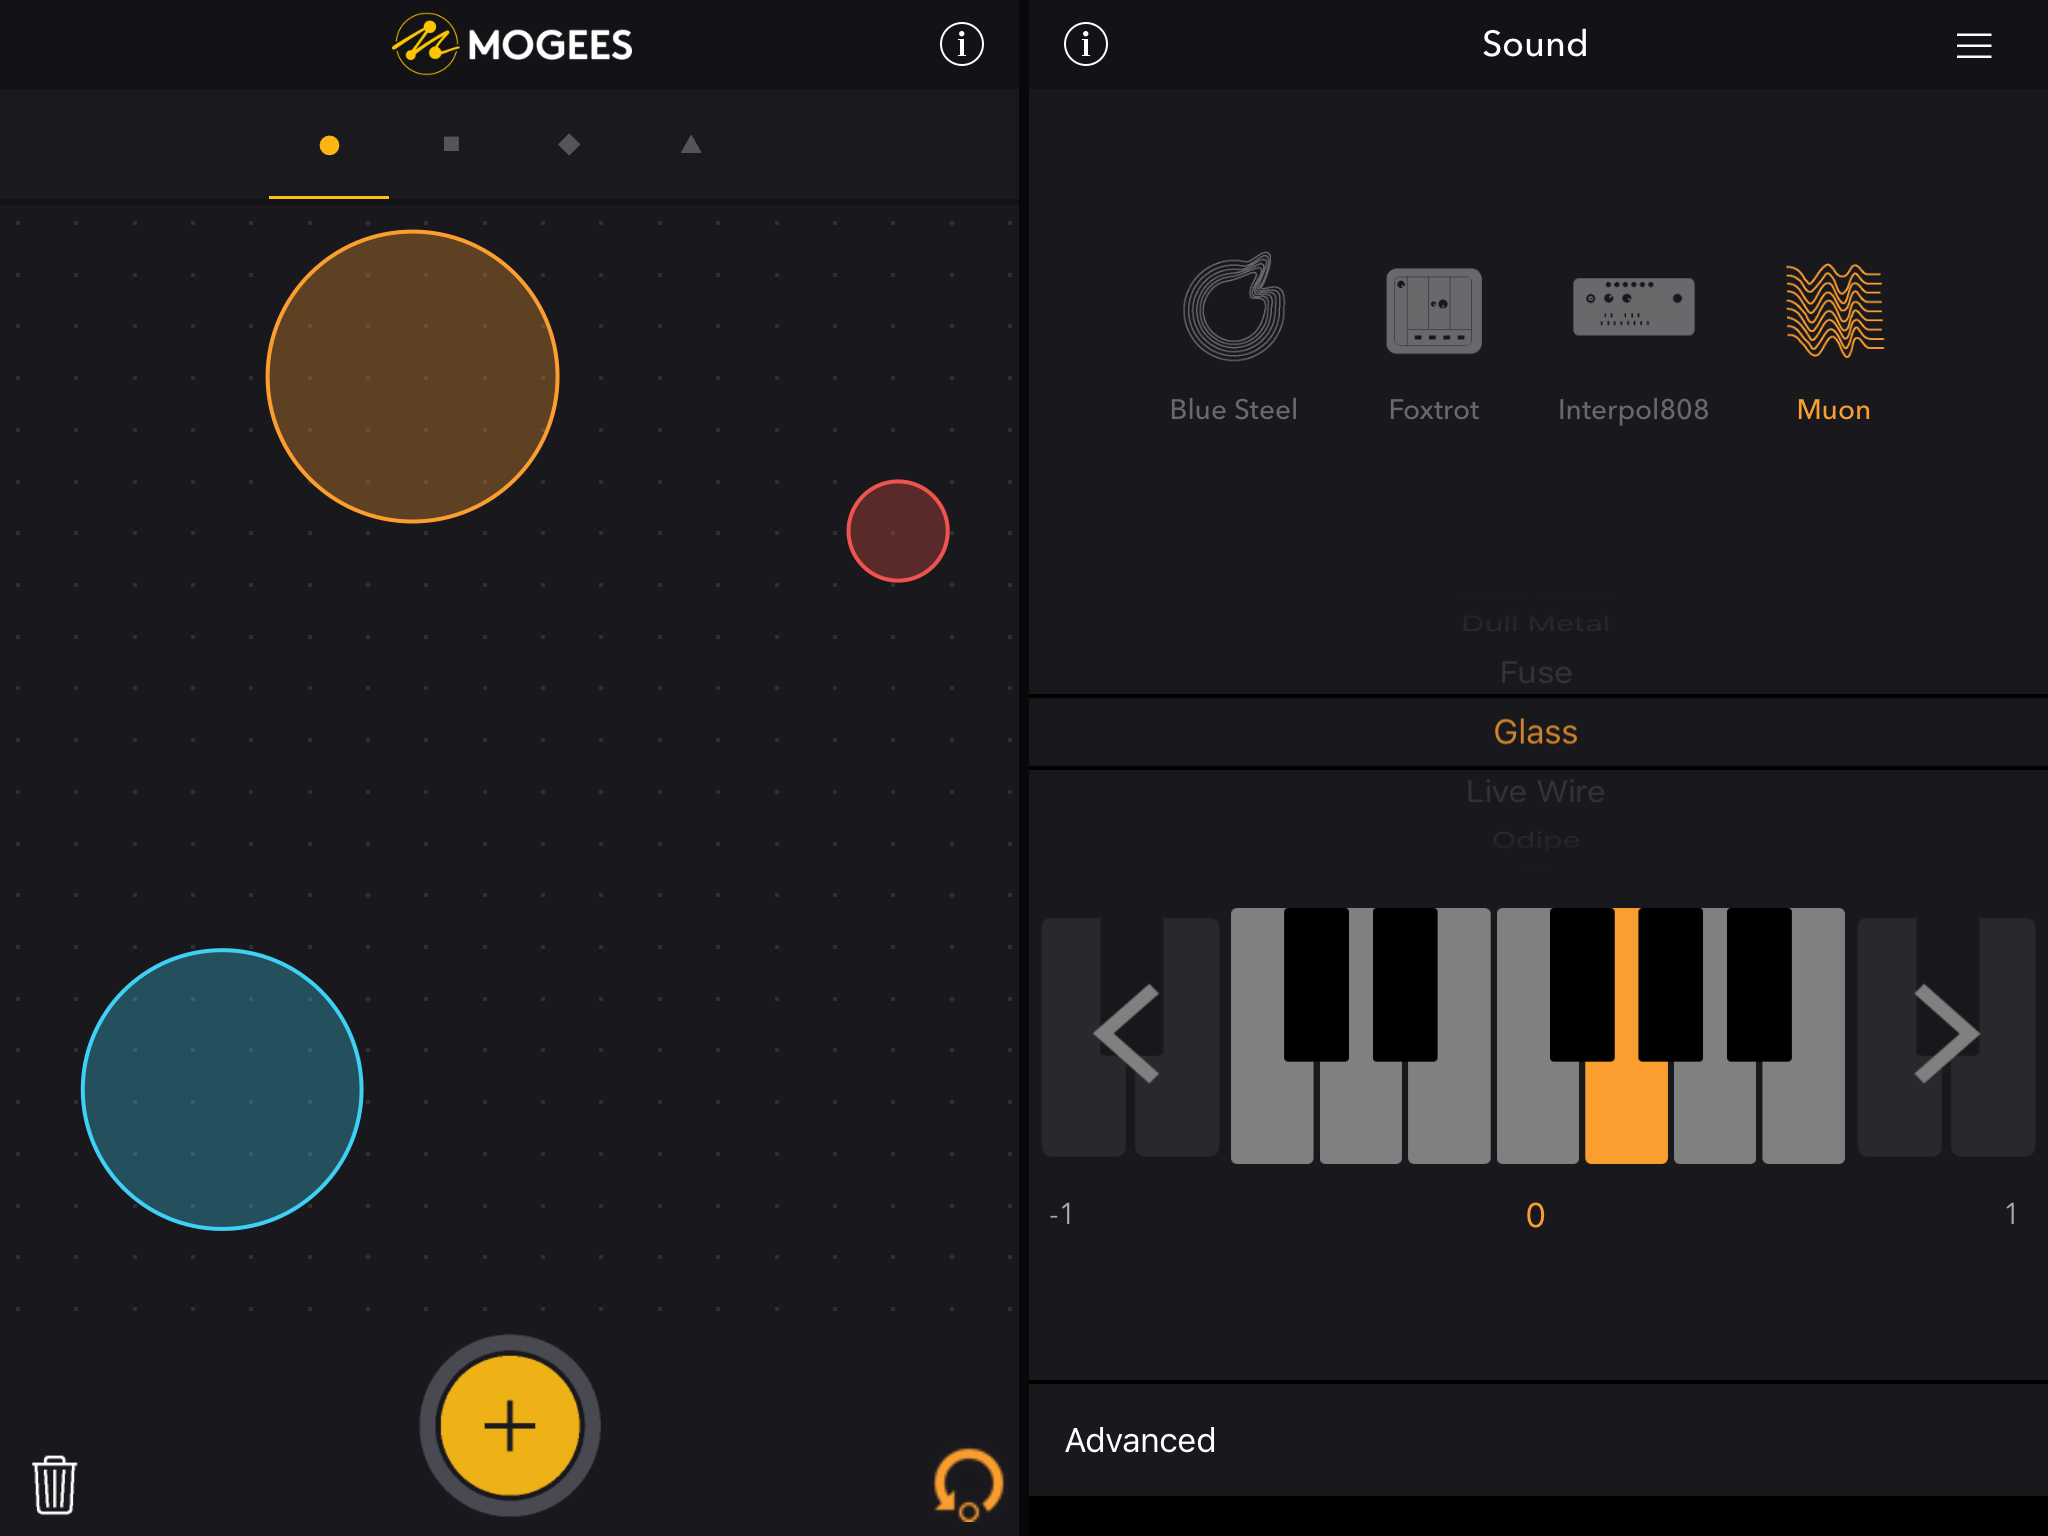Pick the Fuse preset in the list

(1536, 673)
